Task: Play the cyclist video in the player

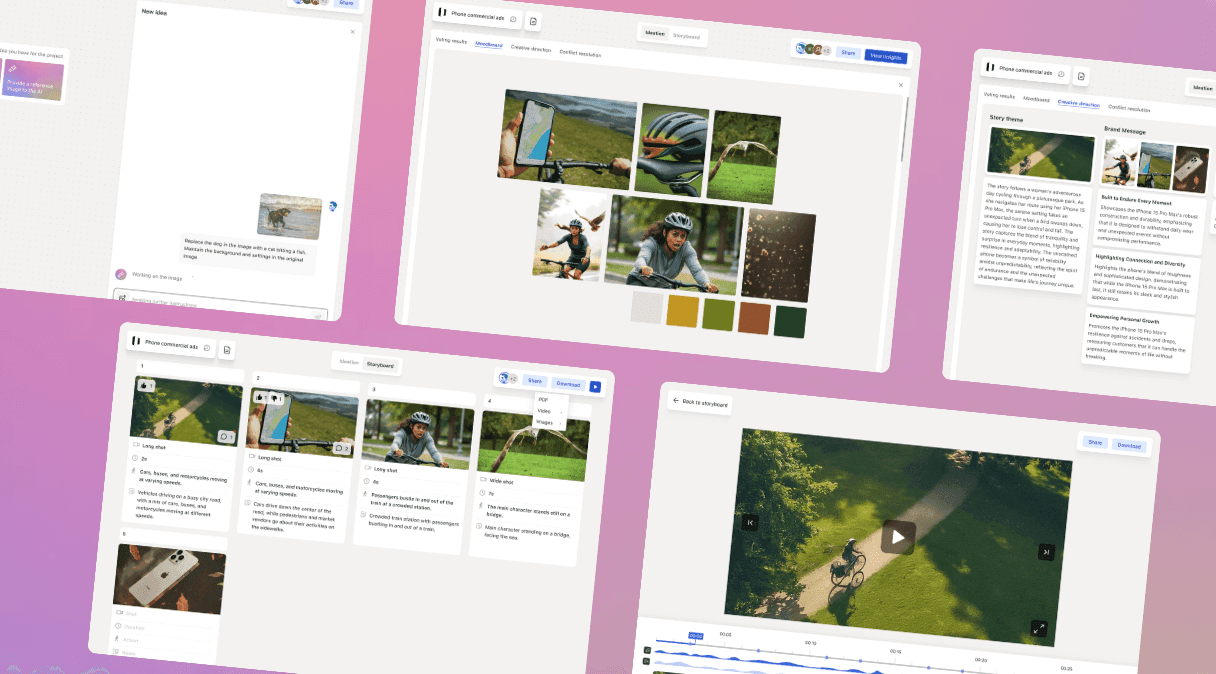Action: pyautogui.click(x=898, y=537)
